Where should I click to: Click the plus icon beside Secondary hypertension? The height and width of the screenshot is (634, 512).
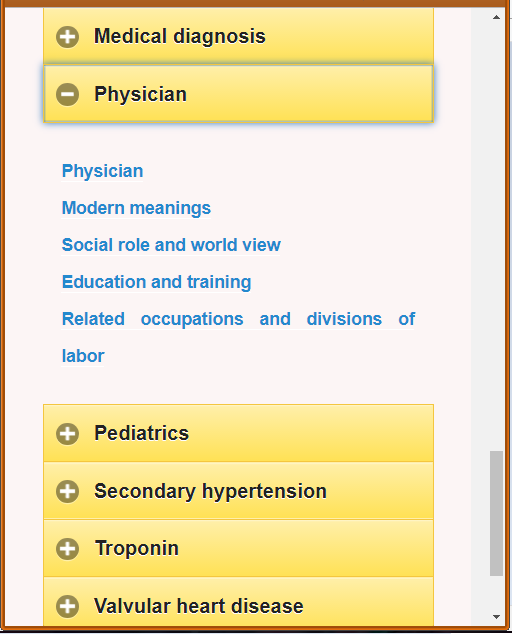coord(68,492)
